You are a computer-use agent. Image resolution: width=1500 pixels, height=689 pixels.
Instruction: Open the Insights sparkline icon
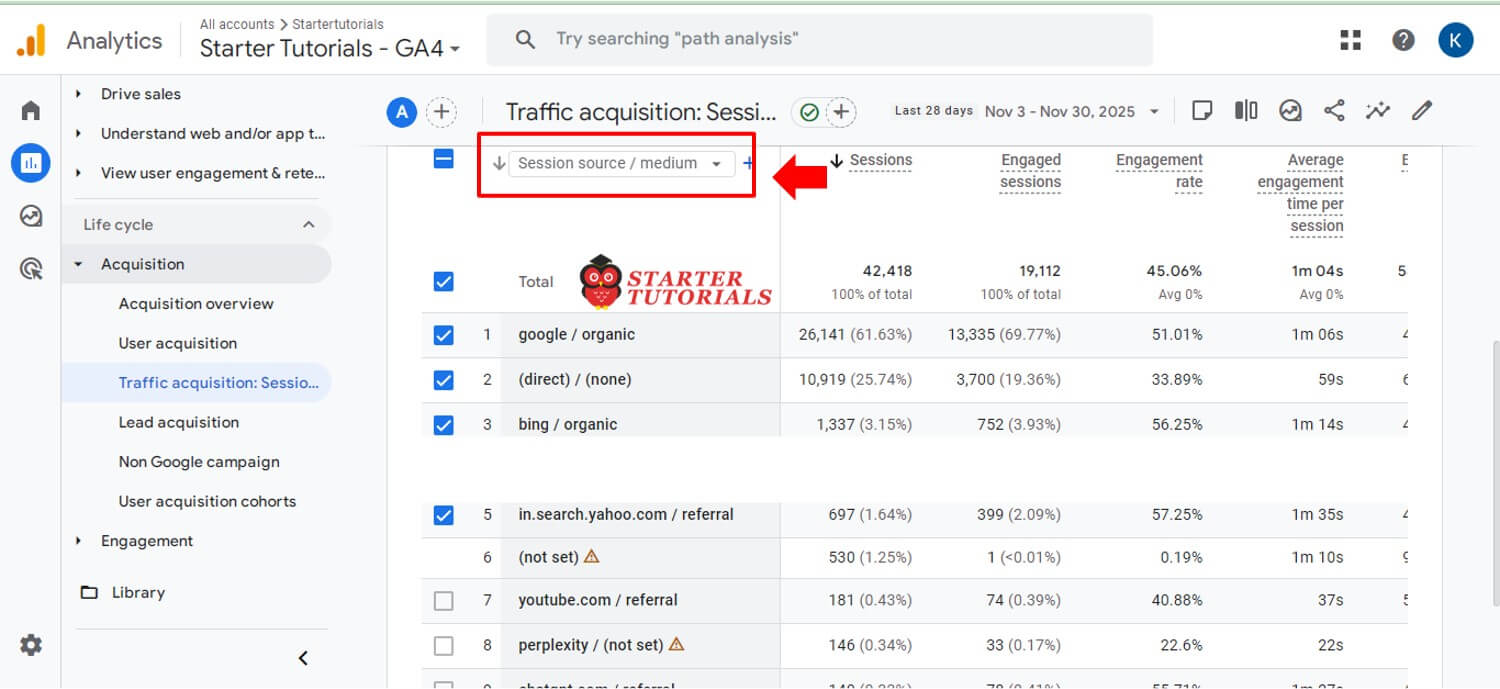coord(1378,111)
